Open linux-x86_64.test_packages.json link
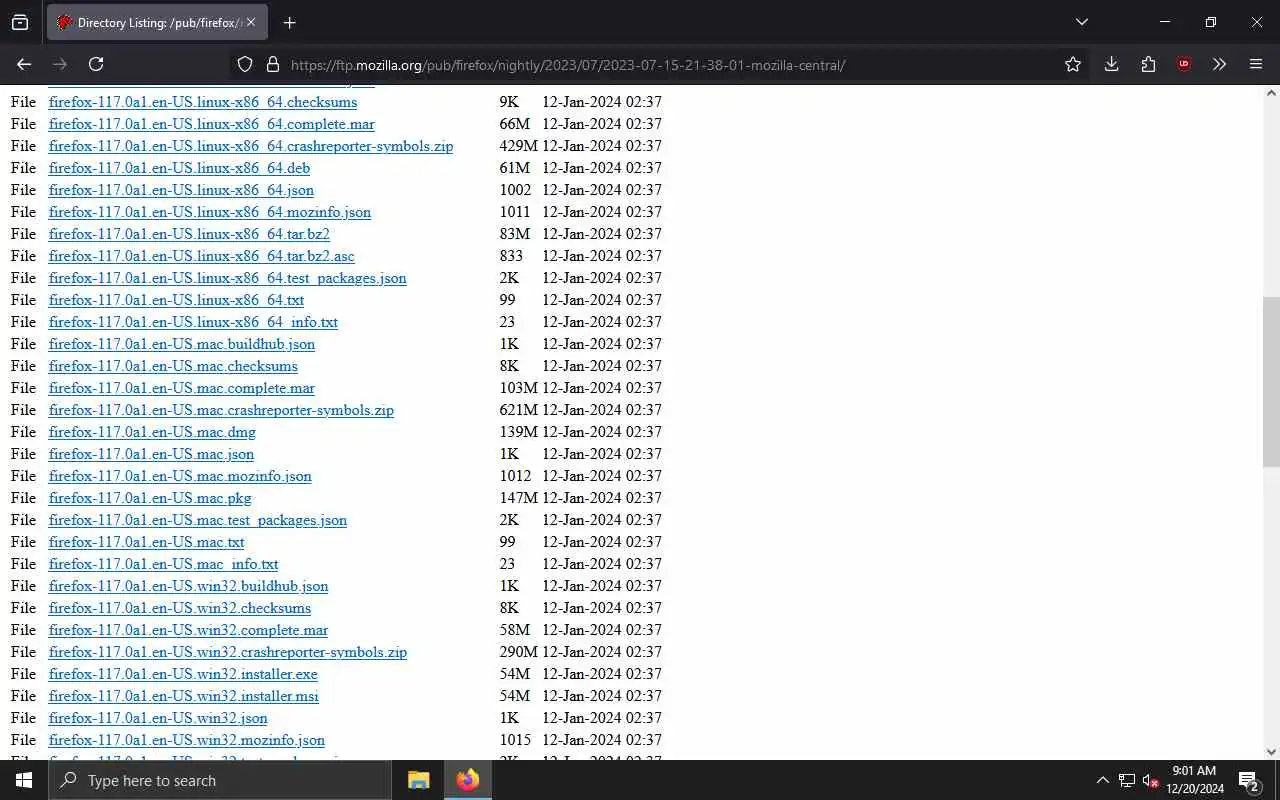 click(x=228, y=278)
